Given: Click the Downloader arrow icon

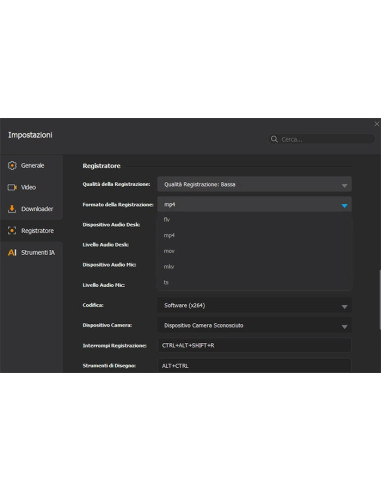Looking at the screenshot, I should (12, 209).
